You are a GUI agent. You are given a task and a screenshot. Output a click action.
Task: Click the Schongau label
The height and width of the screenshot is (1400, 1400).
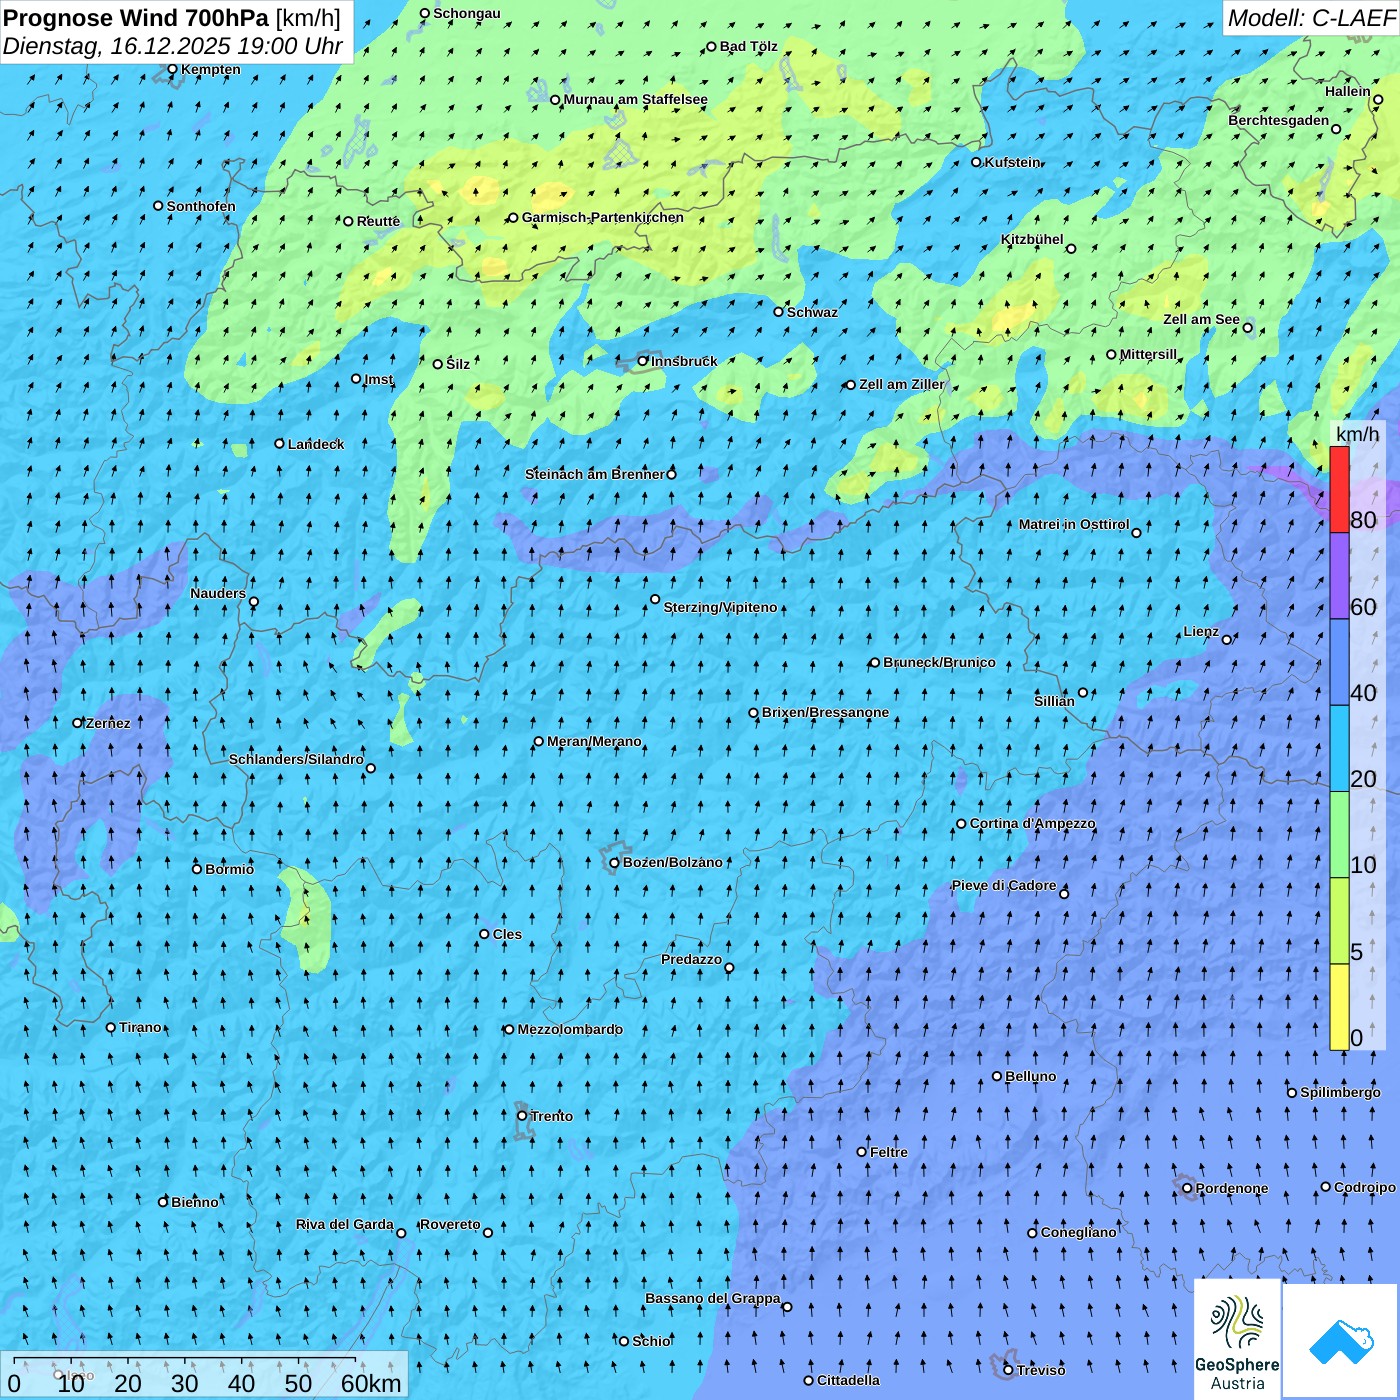tap(467, 13)
